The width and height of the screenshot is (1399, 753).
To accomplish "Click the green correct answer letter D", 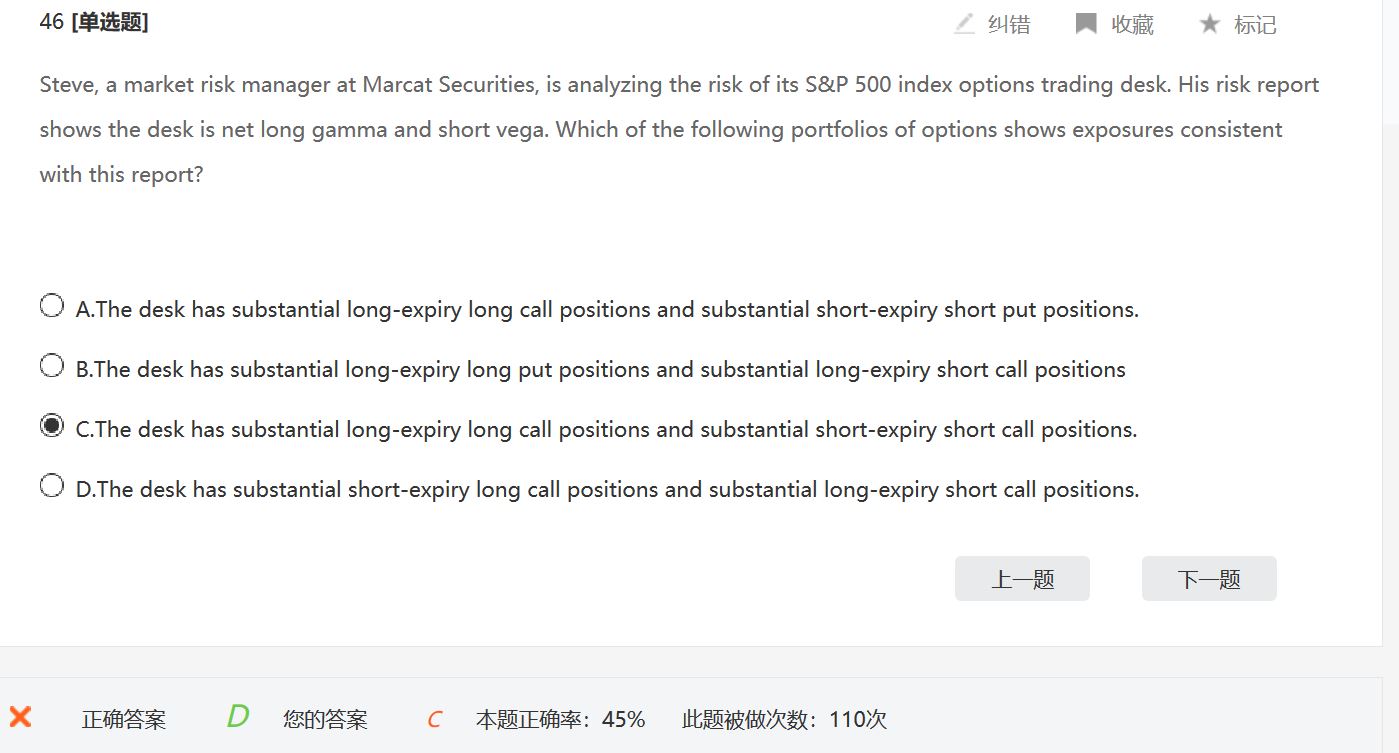I will pos(237,716).
